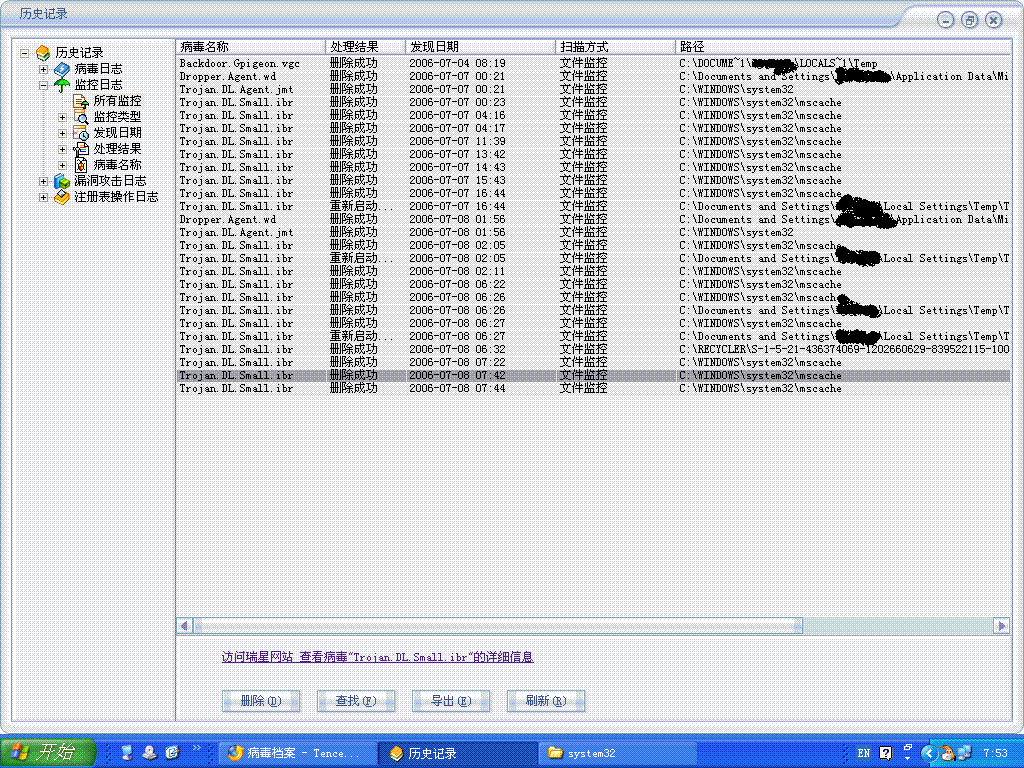Select the 所有监控 document icon
Viewport: 1024px width, 768px height.
pos(81,101)
